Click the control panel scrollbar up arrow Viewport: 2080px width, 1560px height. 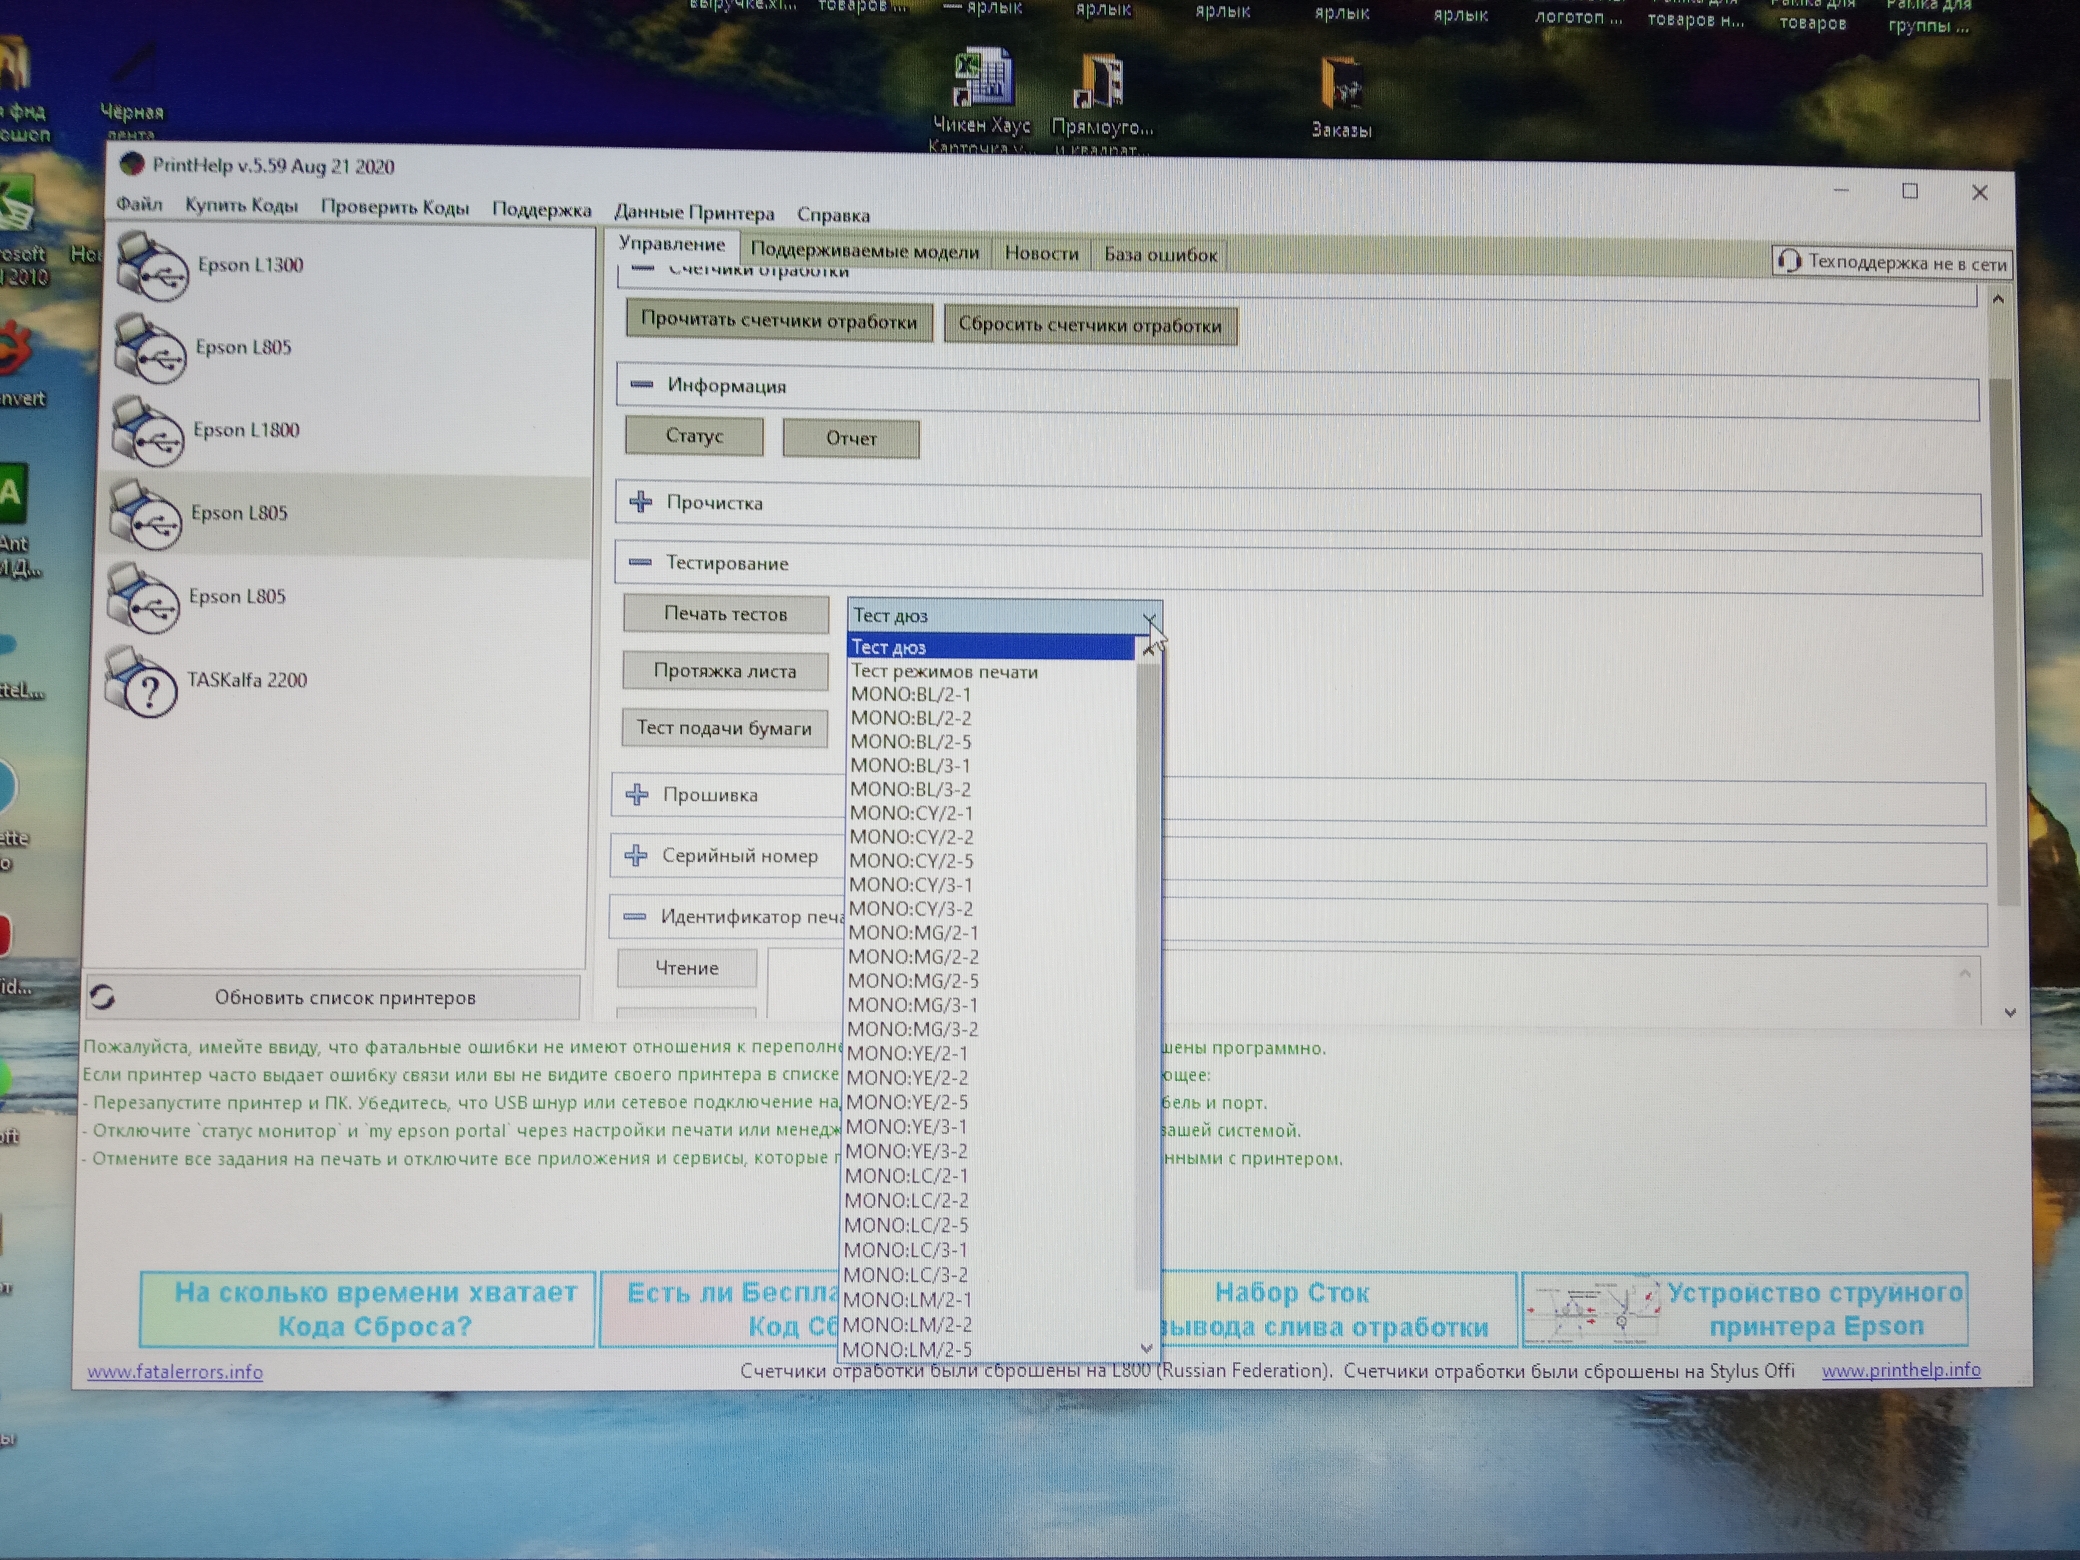click(1998, 299)
